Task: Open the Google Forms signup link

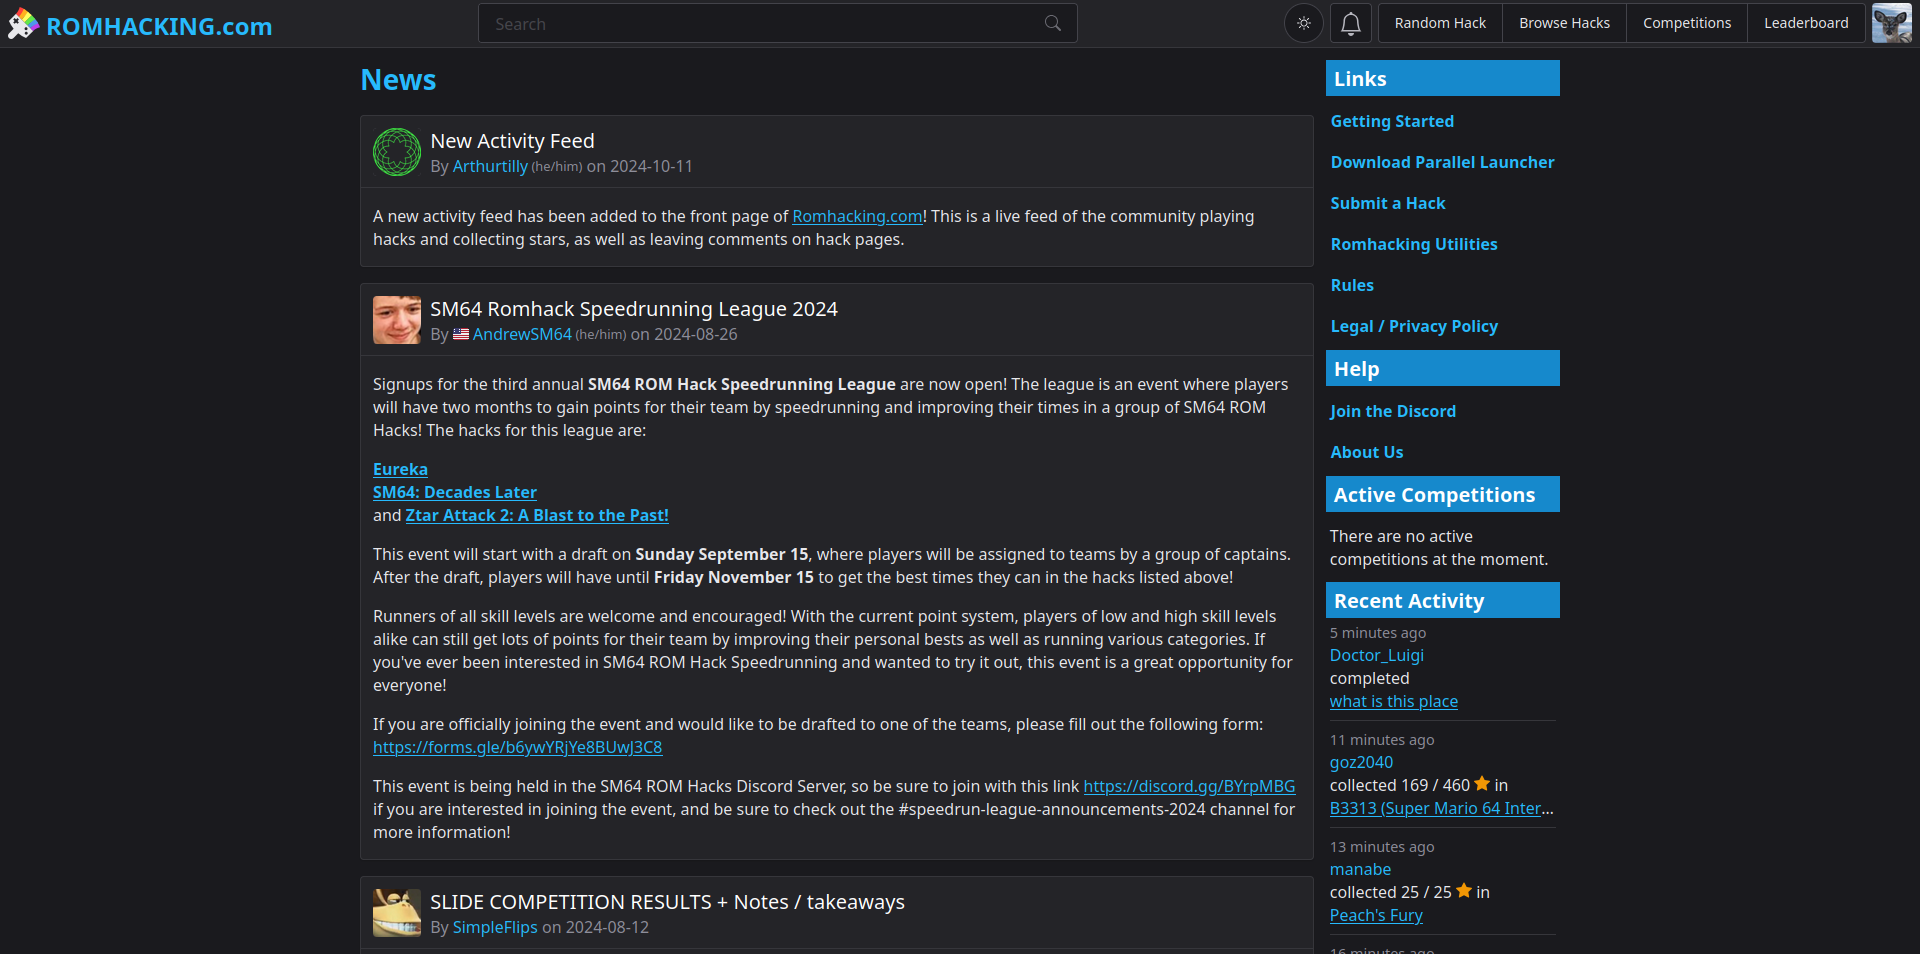Action: 517,747
